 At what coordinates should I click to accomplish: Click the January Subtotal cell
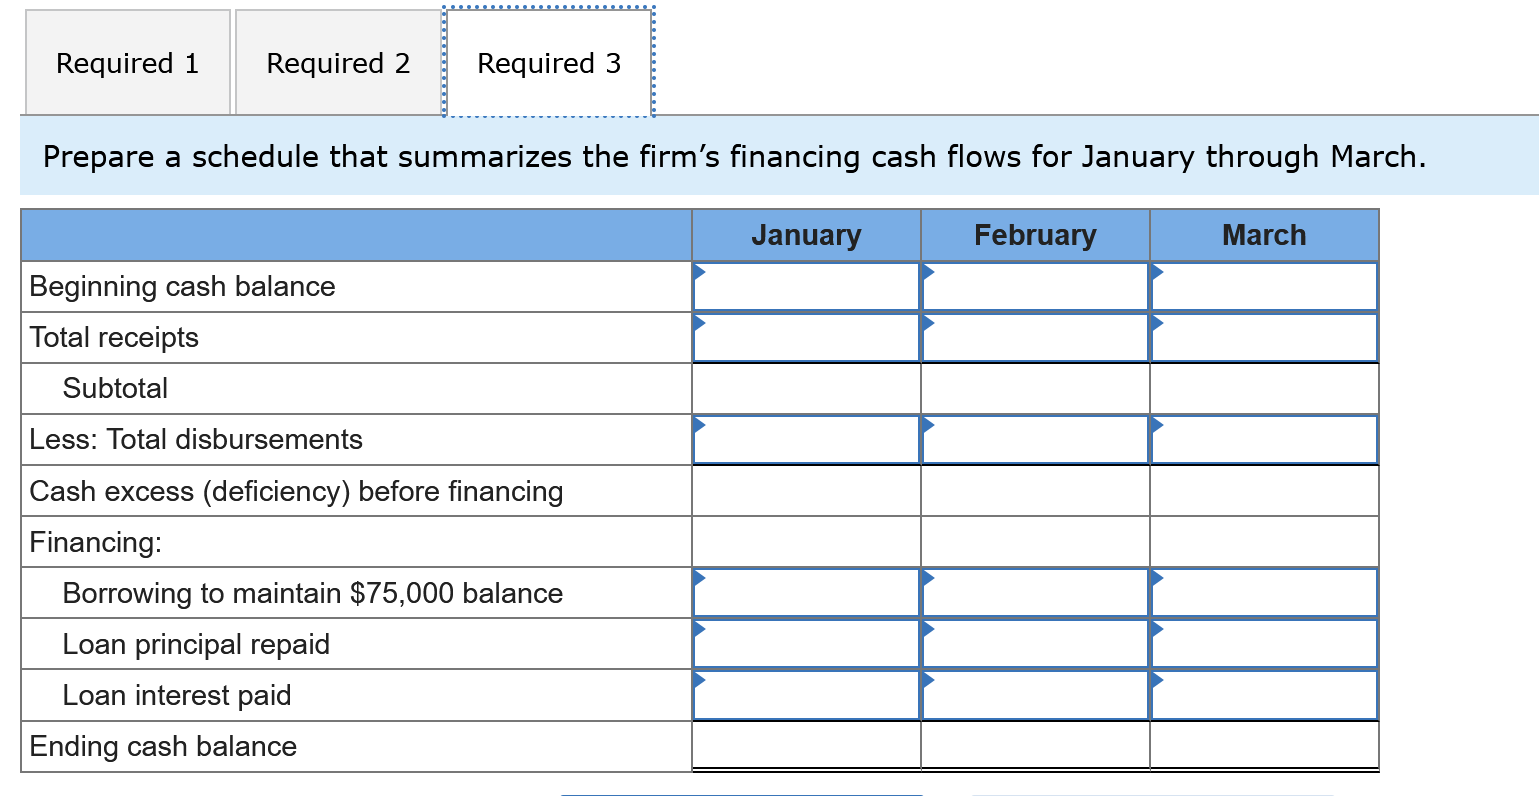point(805,388)
